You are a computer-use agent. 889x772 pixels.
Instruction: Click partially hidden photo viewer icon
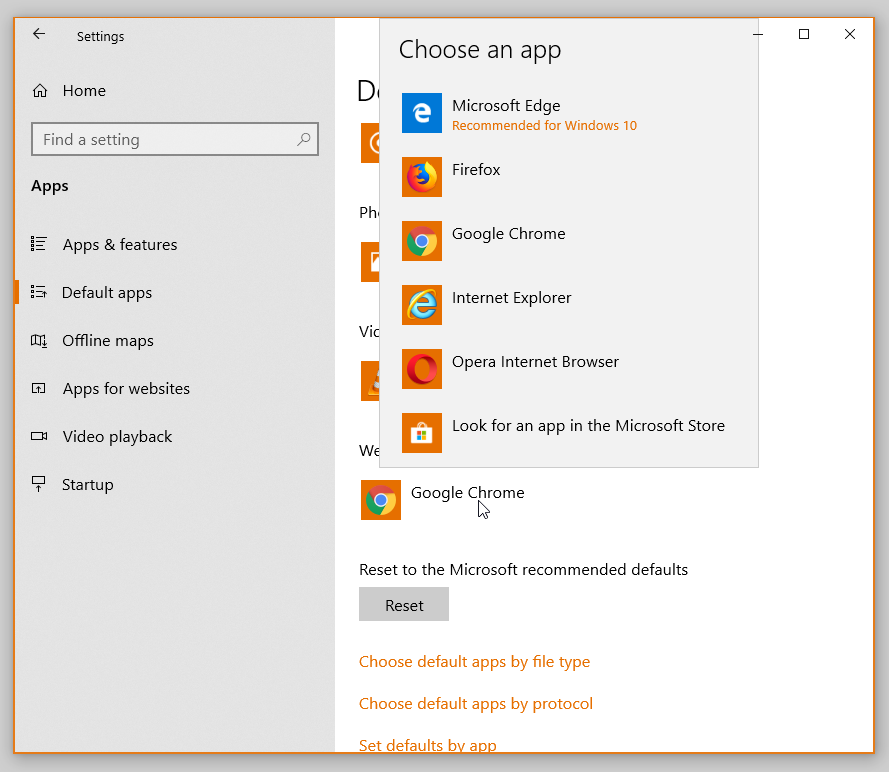coord(370,262)
